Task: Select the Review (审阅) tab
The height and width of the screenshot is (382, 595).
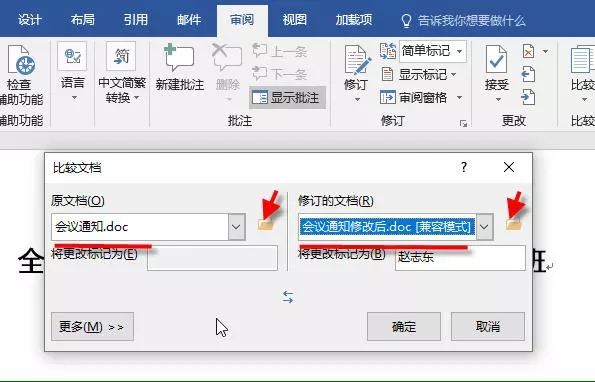Action: [x=242, y=20]
